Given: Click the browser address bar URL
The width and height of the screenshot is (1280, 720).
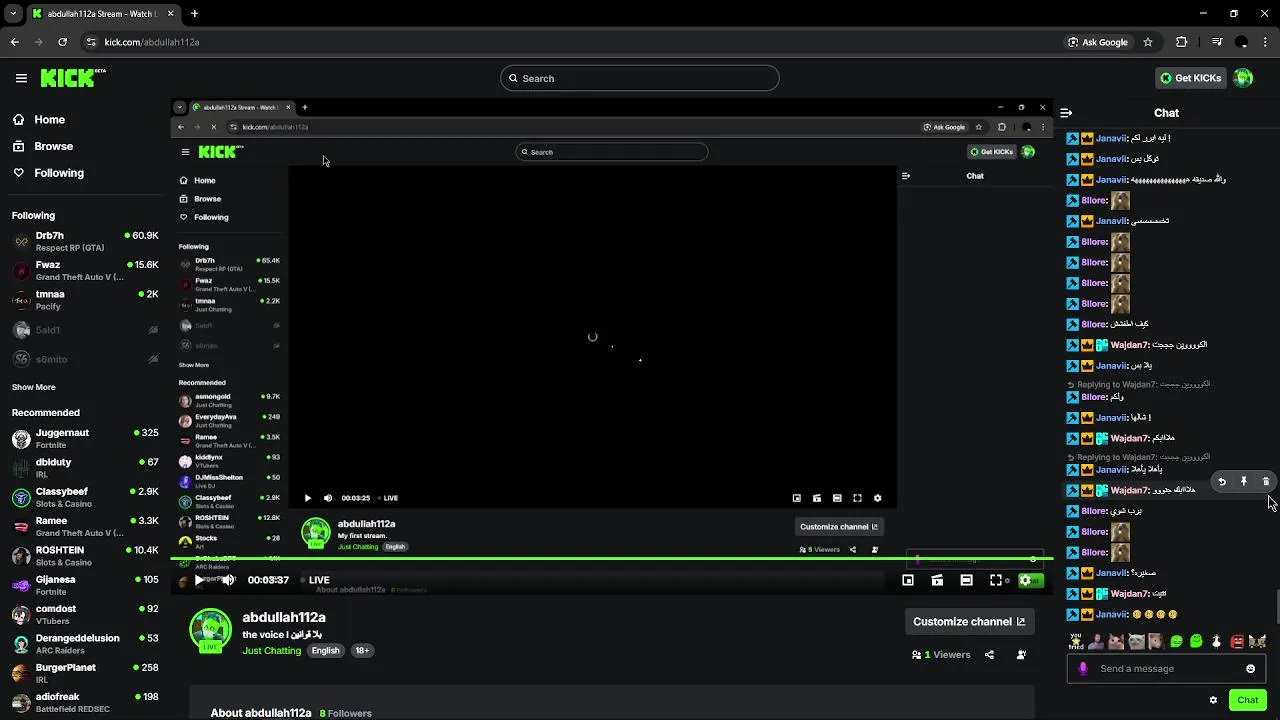Looking at the screenshot, I should pyautogui.click(x=152, y=42).
